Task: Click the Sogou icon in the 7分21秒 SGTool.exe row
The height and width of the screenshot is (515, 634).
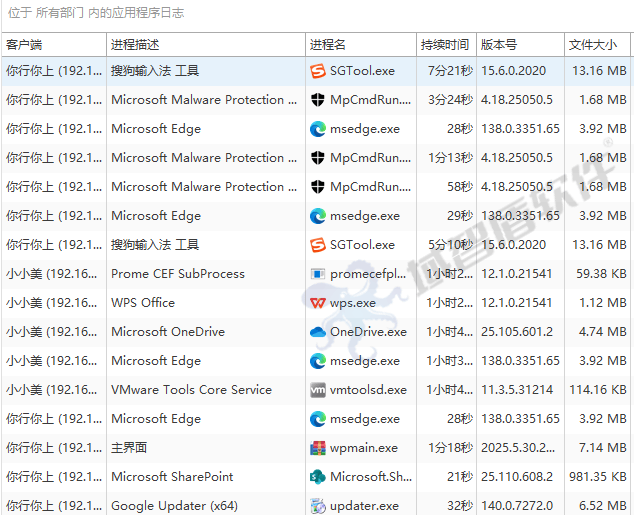Action: [x=318, y=71]
